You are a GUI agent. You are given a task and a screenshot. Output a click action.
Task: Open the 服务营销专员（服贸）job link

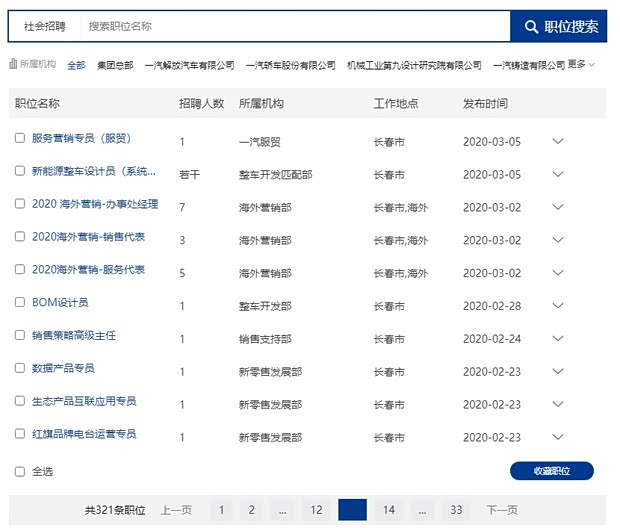pos(81,138)
